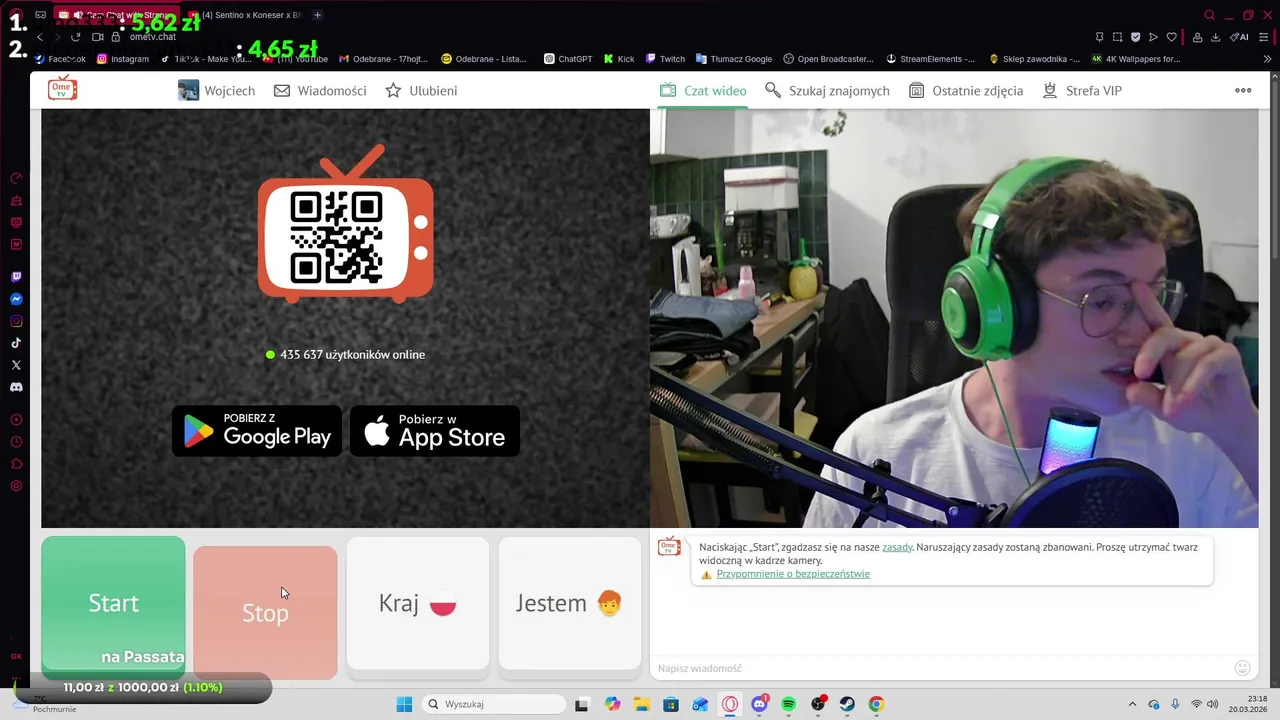Open the StreamElements bookmark
The height and width of the screenshot is (720, 1280).
tap(930, 59)
